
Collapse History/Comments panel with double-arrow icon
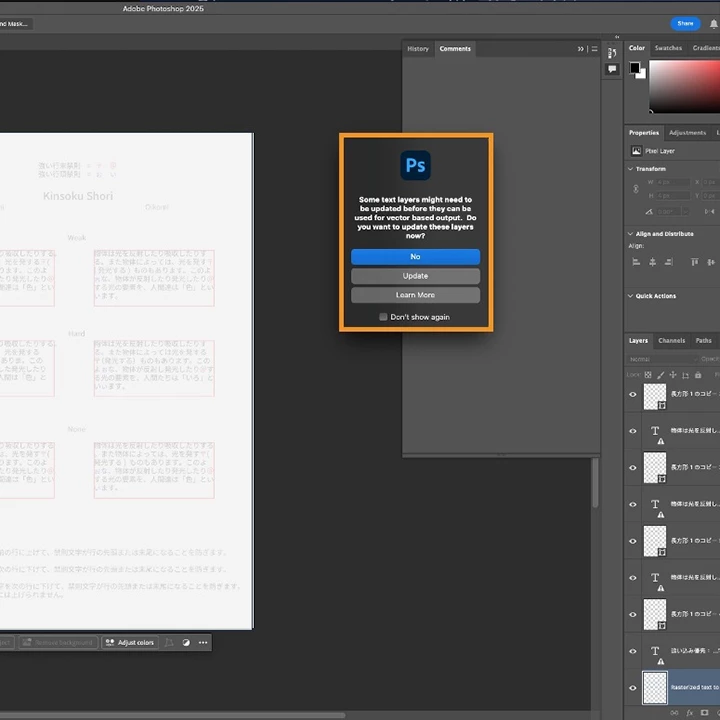point(580,49)
